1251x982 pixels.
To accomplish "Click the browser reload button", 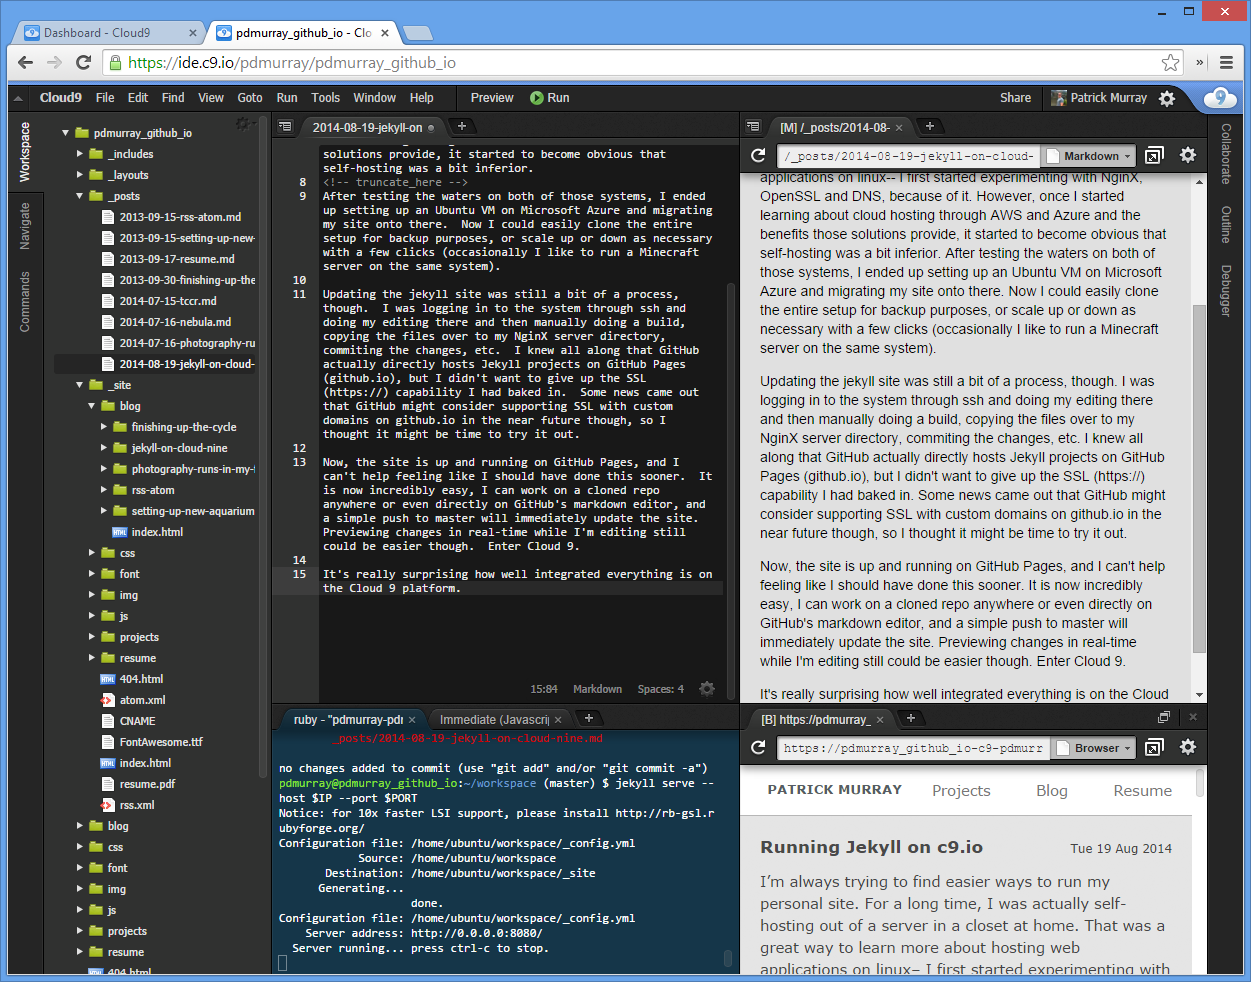I will point(84,62).
